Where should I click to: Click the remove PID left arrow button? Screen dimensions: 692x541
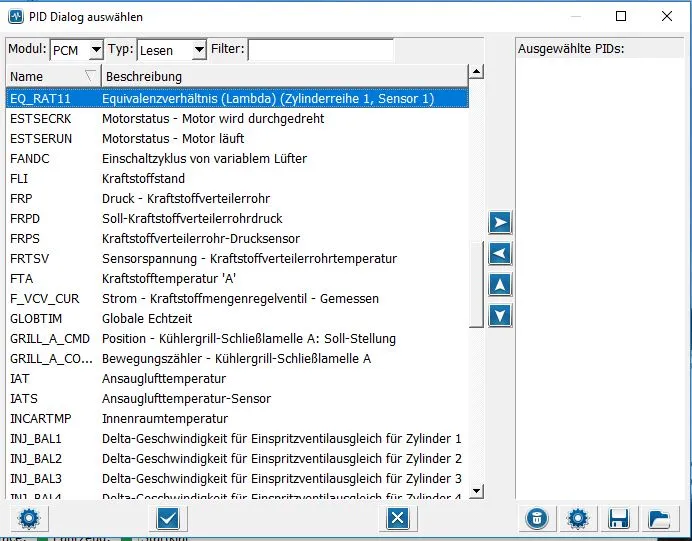pyautogui.click(x=500, y=254)
